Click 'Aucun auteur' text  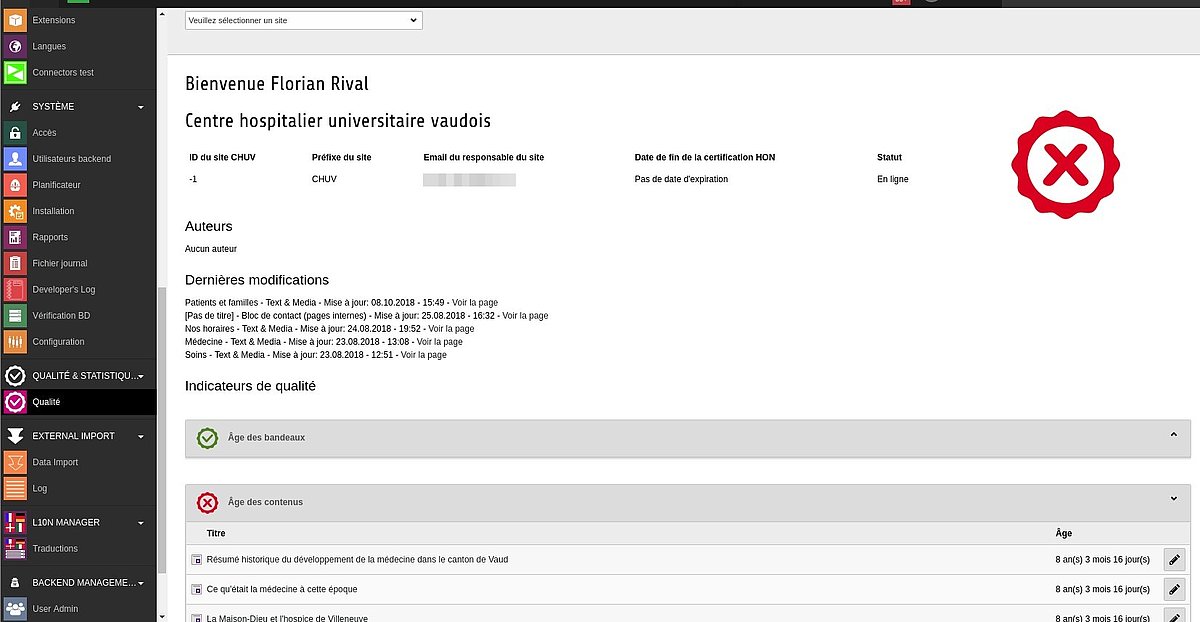coord(211,248)
